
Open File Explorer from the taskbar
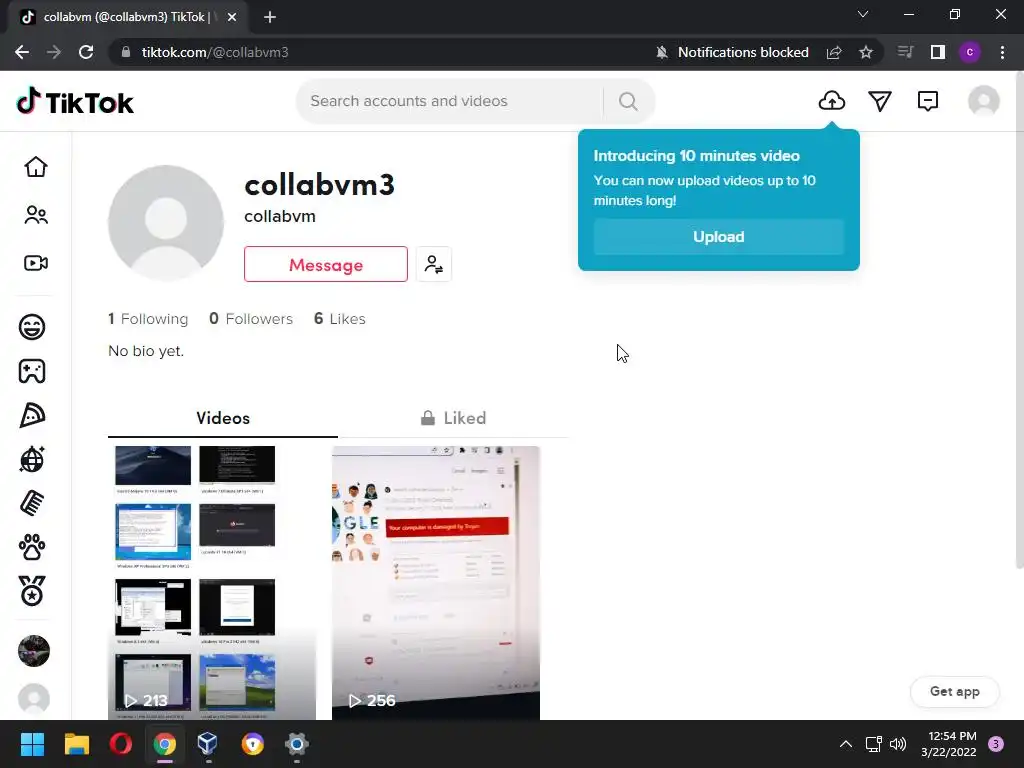click(x=76, y=744)
